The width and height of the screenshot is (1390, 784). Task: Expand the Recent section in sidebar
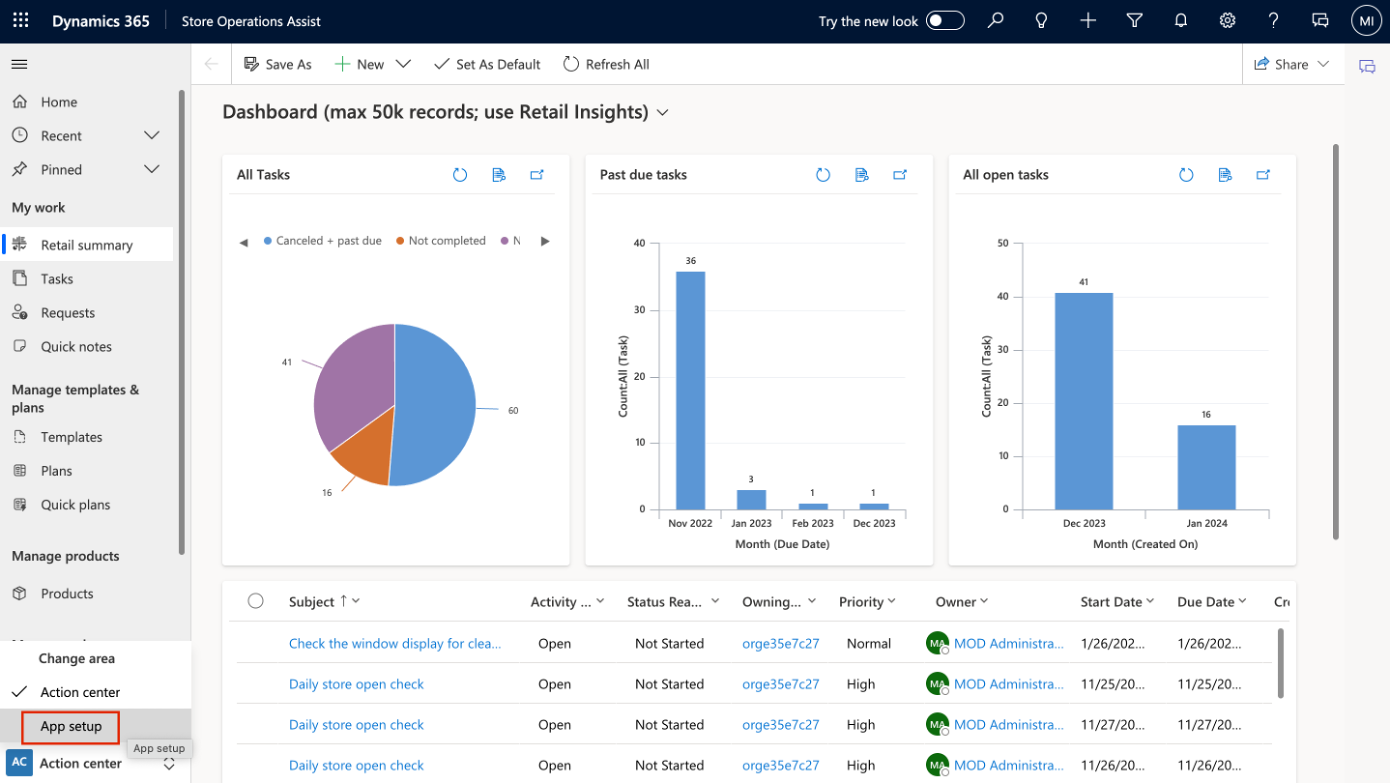click(152, 135)
